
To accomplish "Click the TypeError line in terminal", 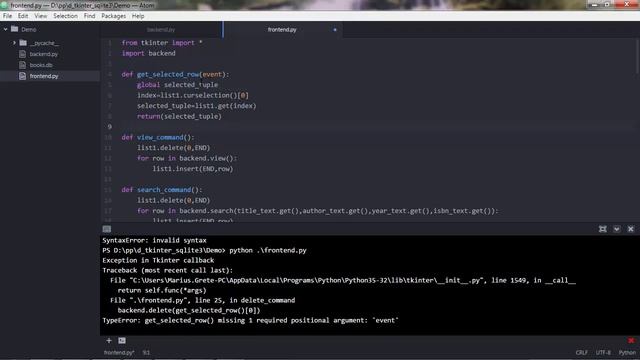I will pos(250,320).
